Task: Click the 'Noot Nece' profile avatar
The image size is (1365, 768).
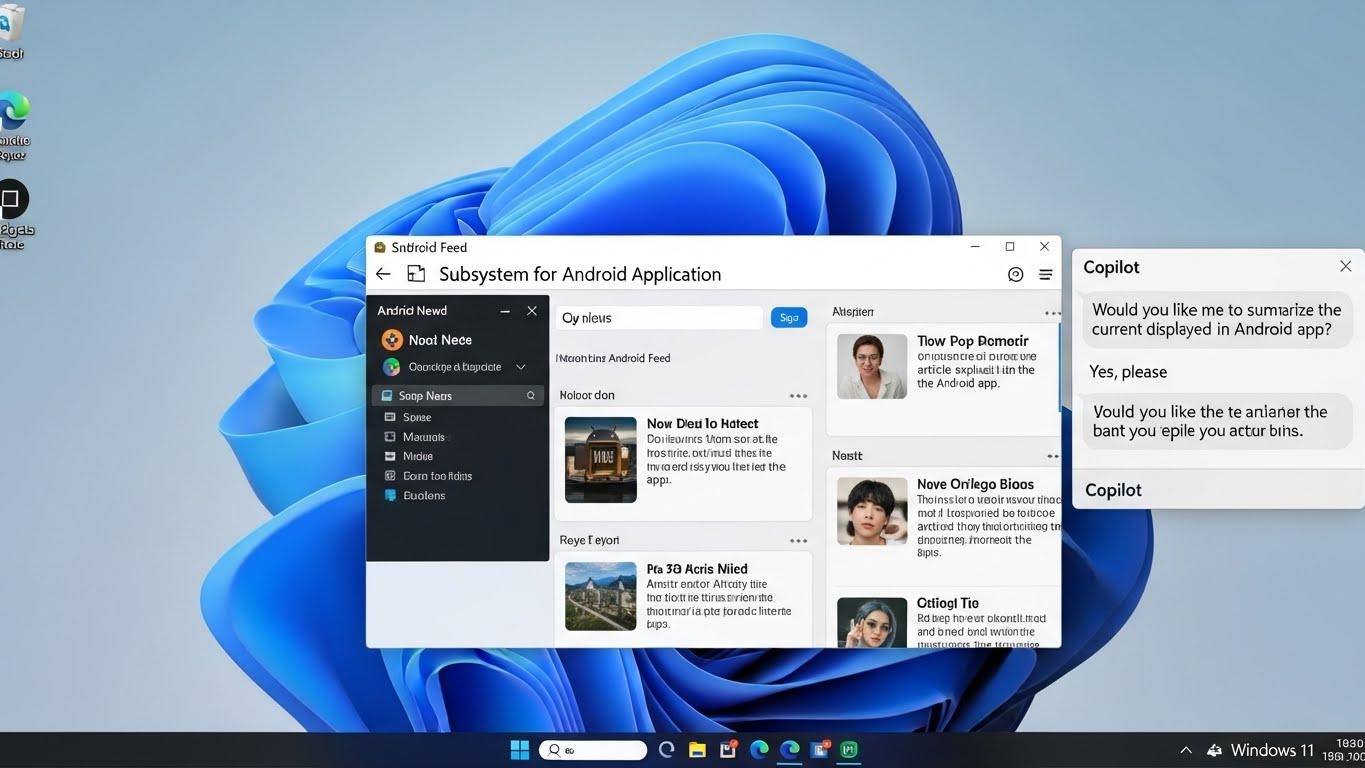Action: (391, 339)
